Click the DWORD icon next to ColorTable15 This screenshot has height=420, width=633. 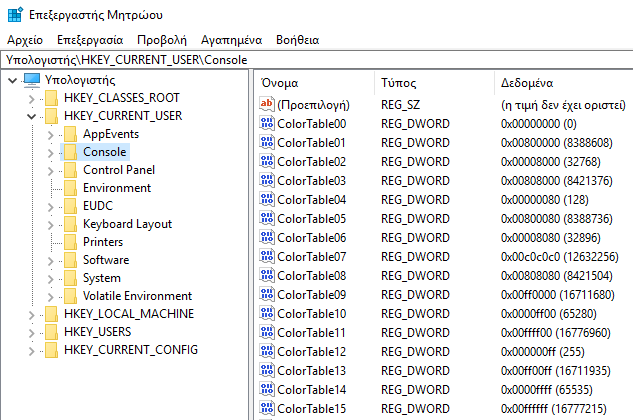click(x=267, y=409)
